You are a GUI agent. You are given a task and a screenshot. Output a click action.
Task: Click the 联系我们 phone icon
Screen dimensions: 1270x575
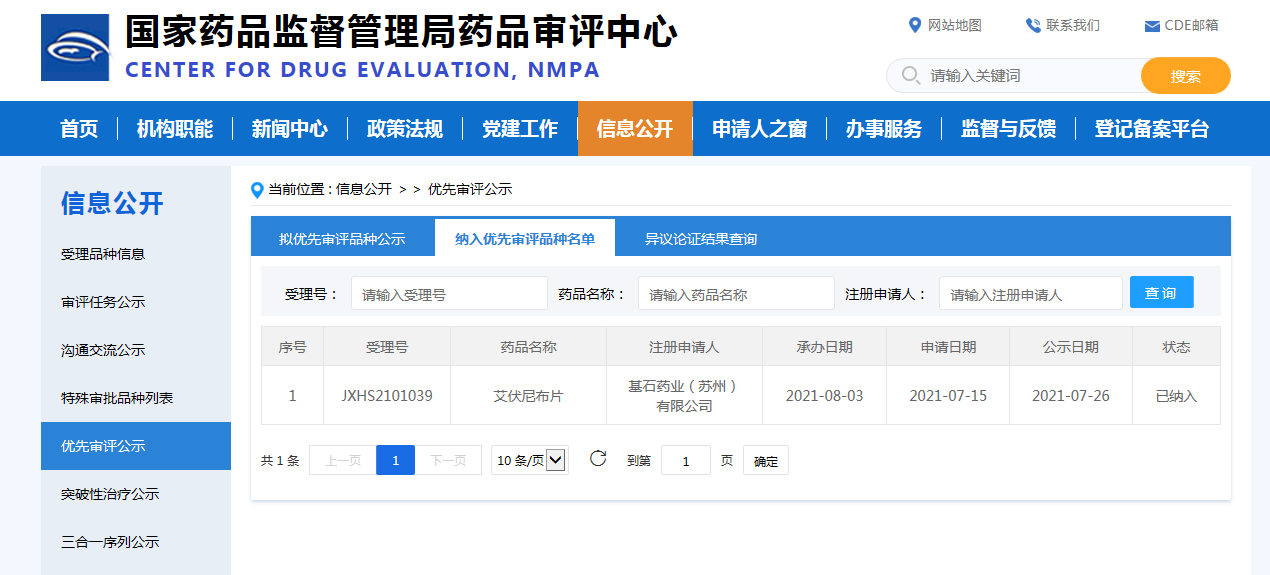(x=1033, y=25)
